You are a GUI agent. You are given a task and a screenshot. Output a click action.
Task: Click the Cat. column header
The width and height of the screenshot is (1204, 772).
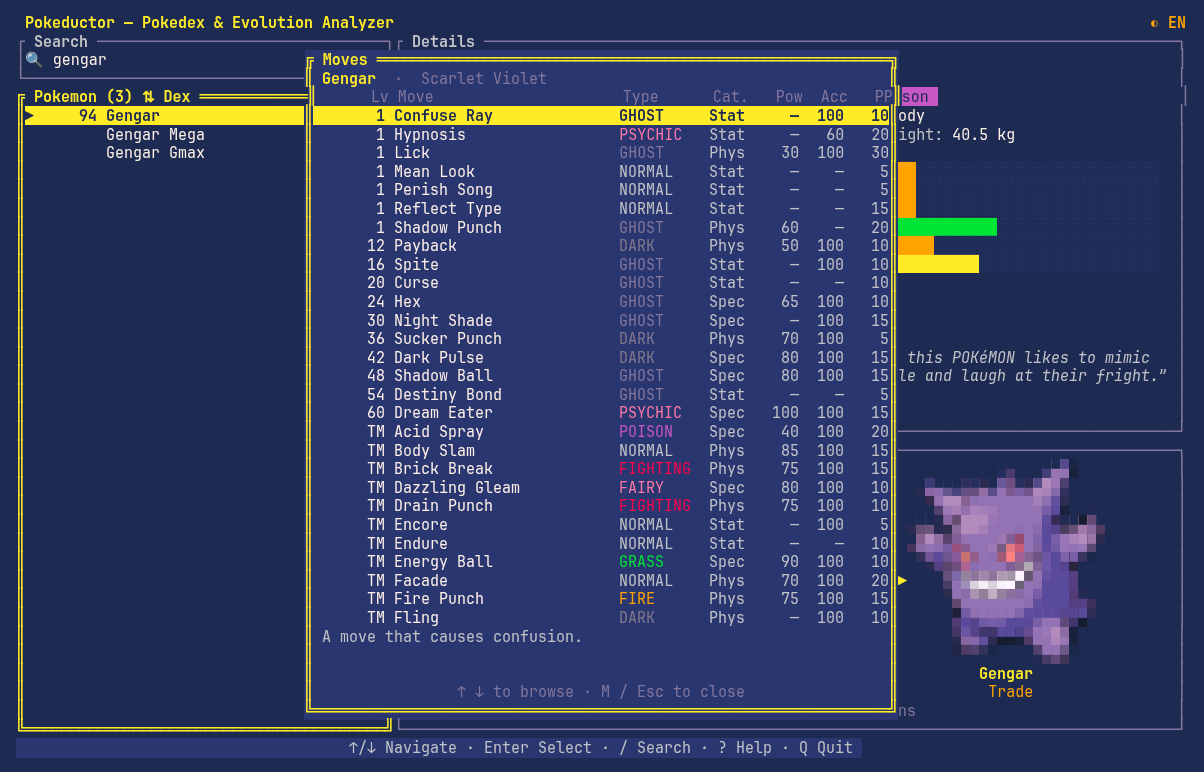click(x=730, y=97)
